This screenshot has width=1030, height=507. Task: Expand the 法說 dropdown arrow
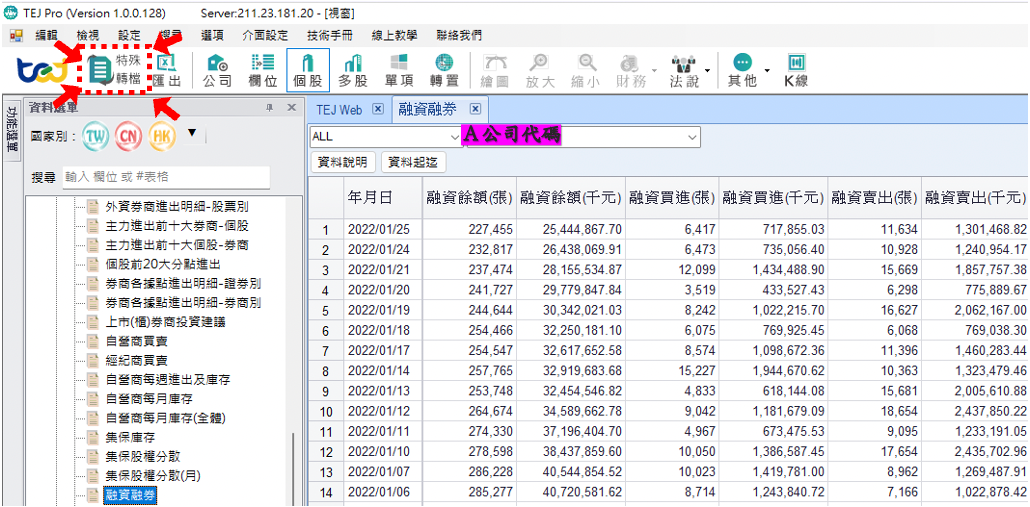click(707, 70)
